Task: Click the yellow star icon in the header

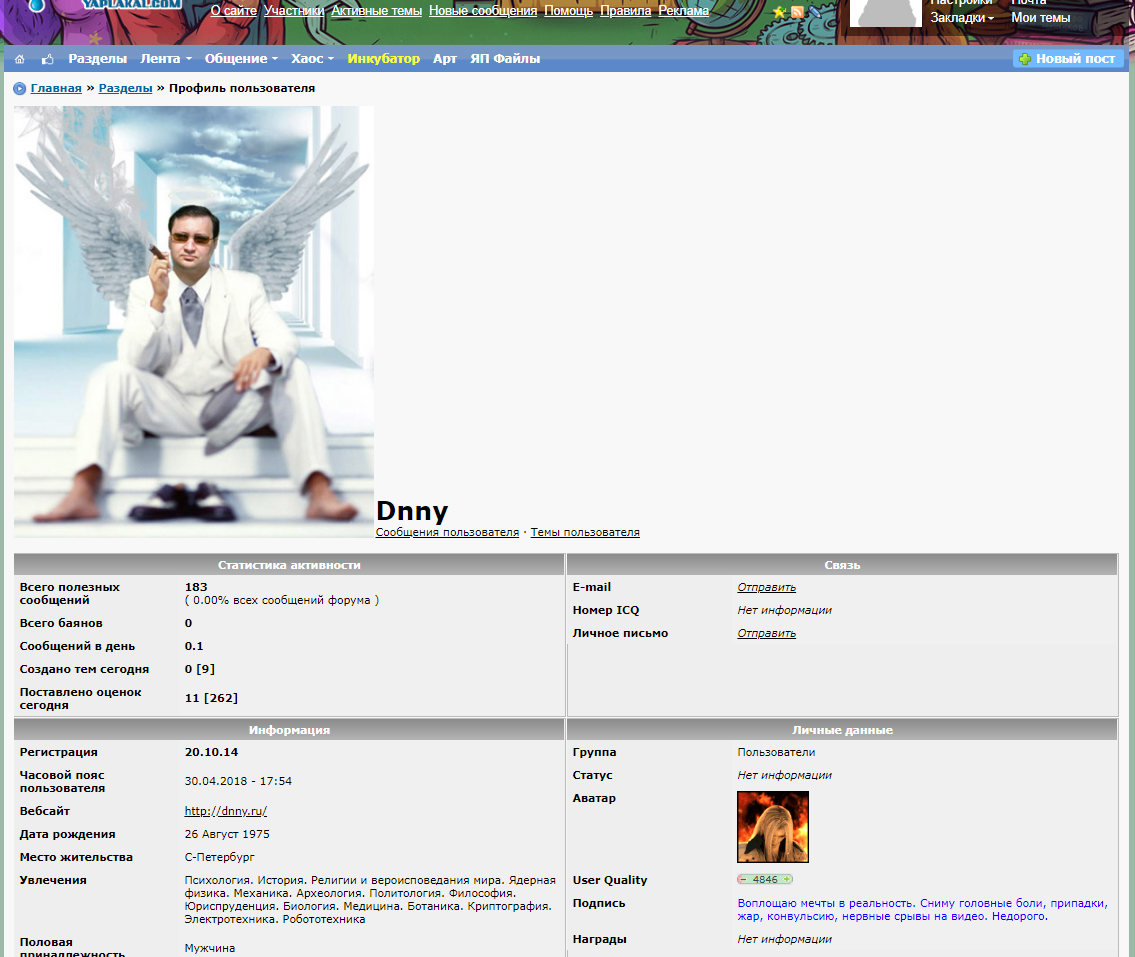Action: pyautogui.click(x=780, y=12)
